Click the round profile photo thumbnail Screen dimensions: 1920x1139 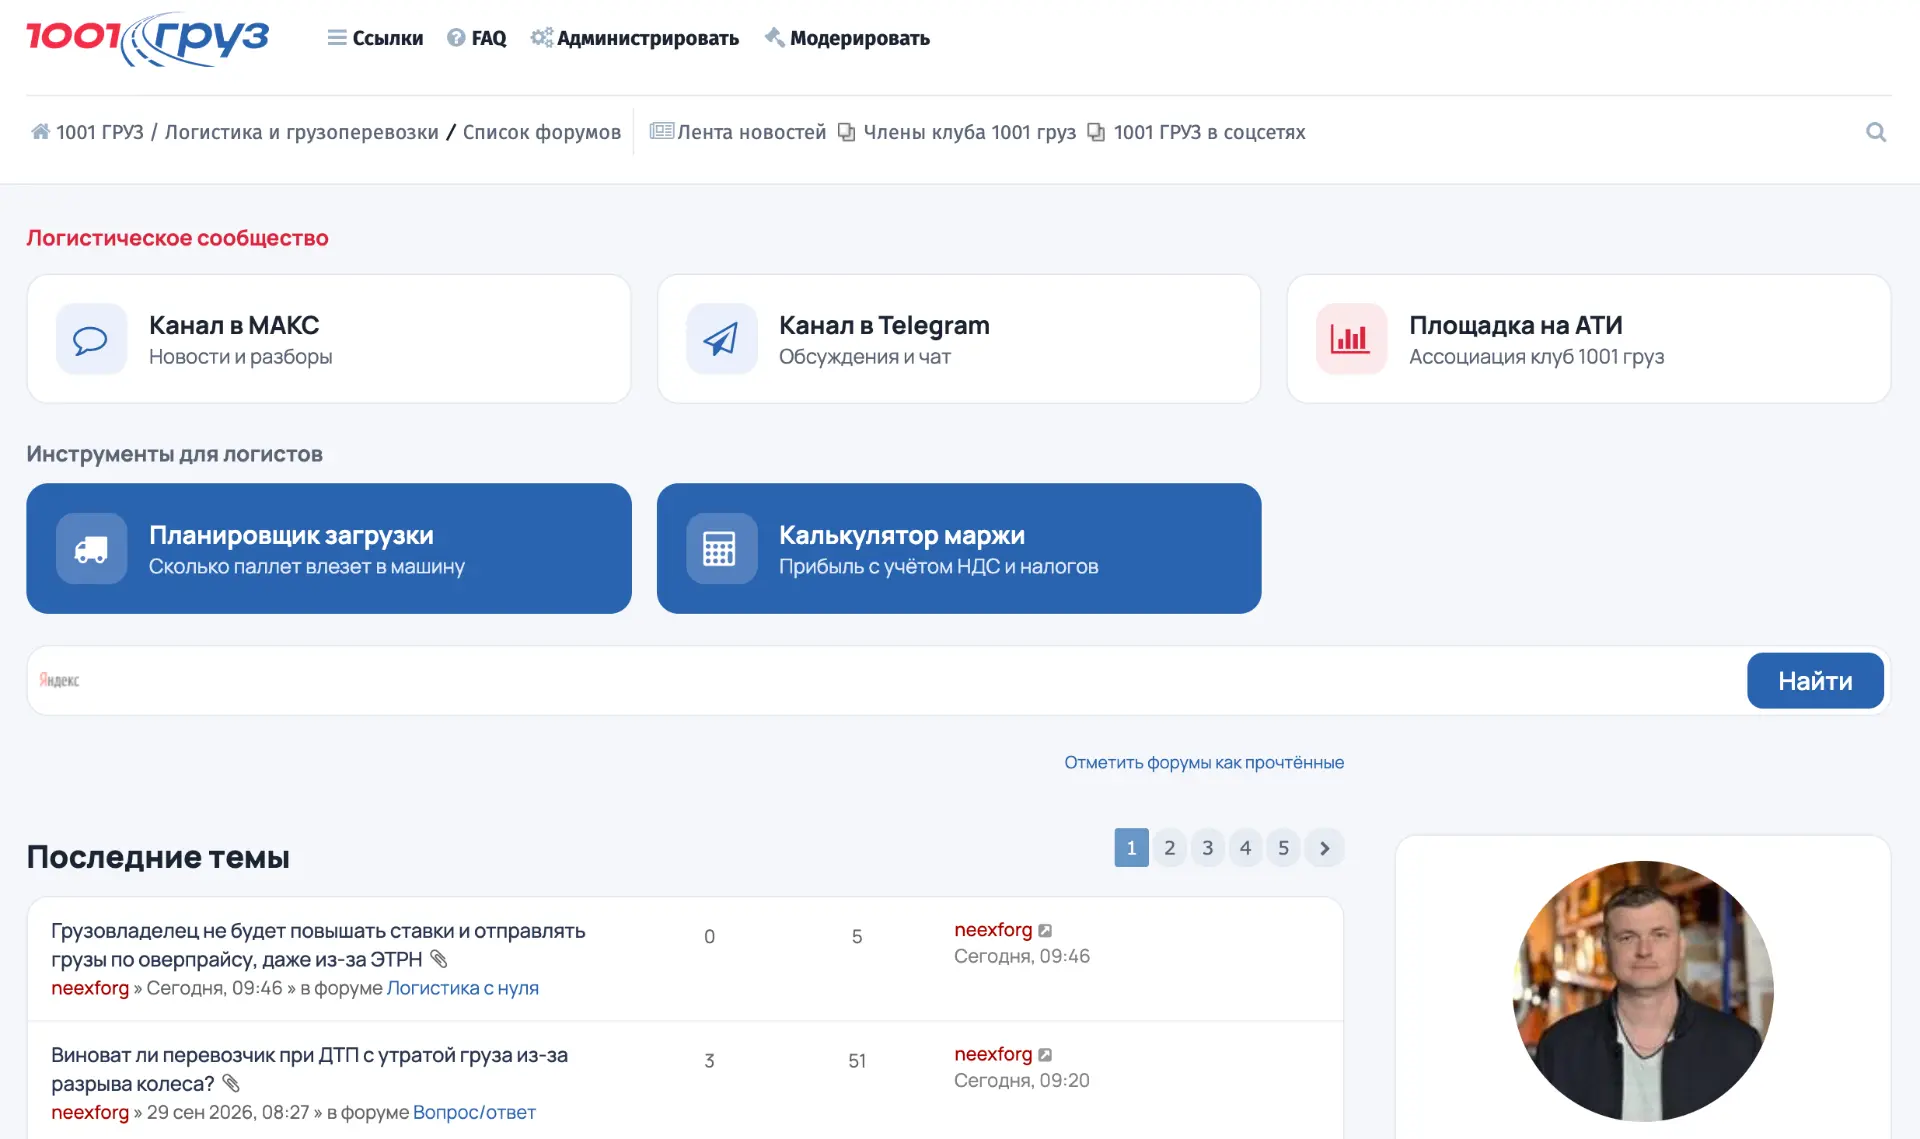1643,991
